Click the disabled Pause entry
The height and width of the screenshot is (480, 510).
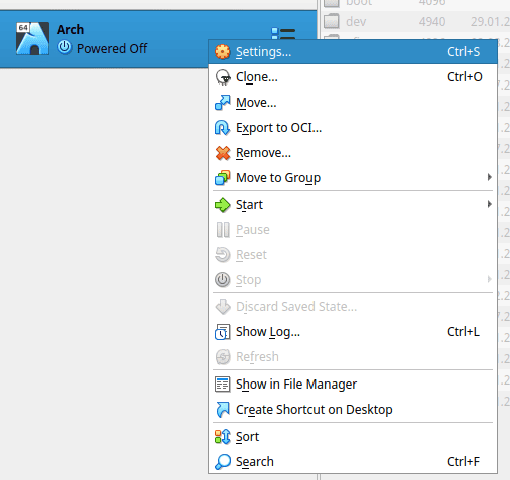point(353,230)
